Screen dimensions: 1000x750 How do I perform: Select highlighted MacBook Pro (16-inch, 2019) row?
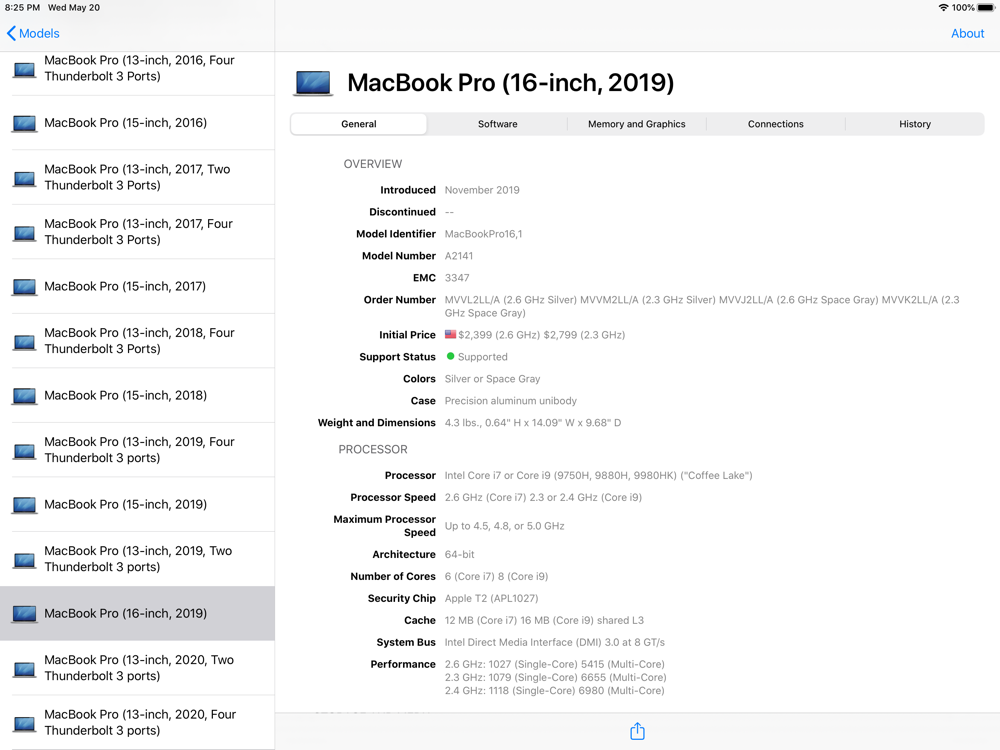tap(137, 614)
